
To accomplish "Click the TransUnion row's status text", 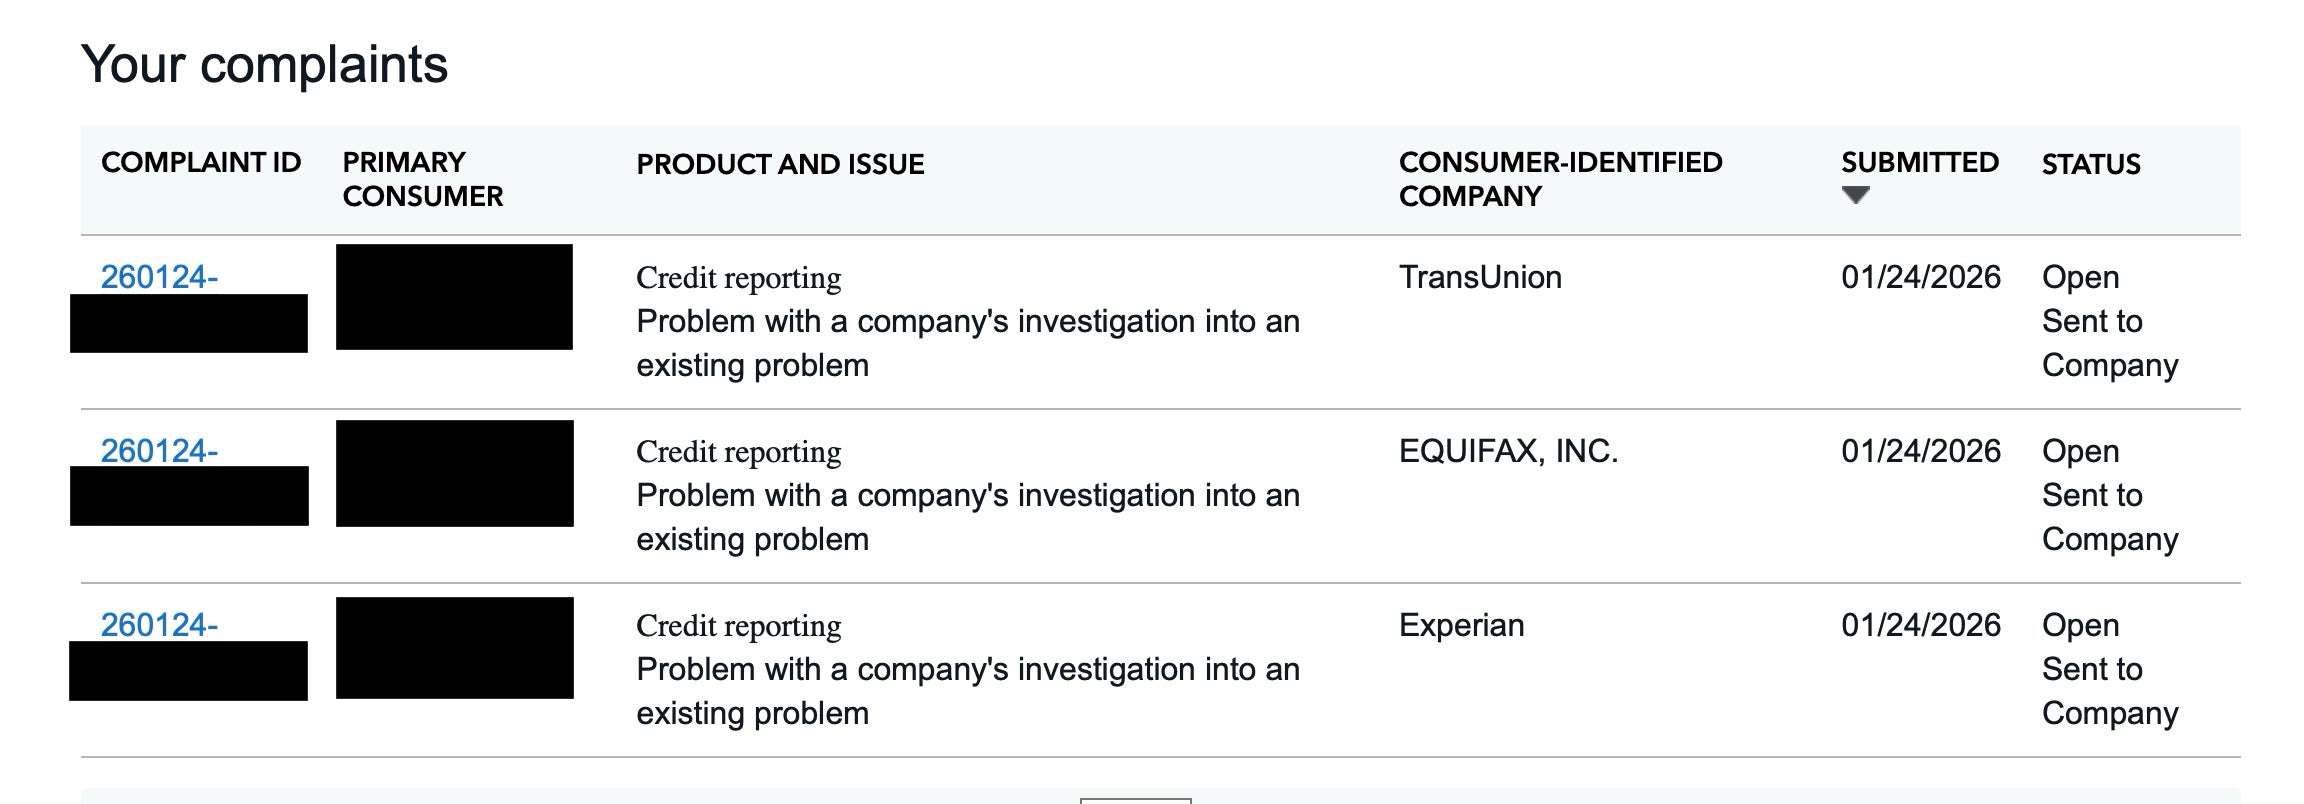I will 2108,321.
